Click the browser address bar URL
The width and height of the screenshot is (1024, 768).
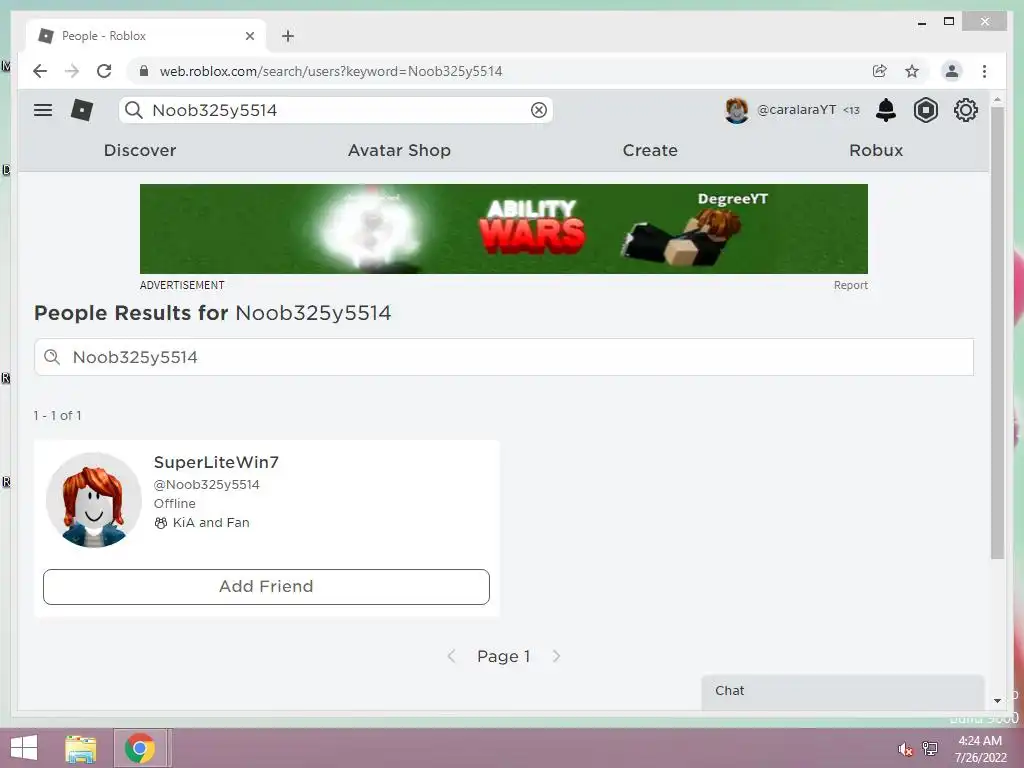pos(330,71)
